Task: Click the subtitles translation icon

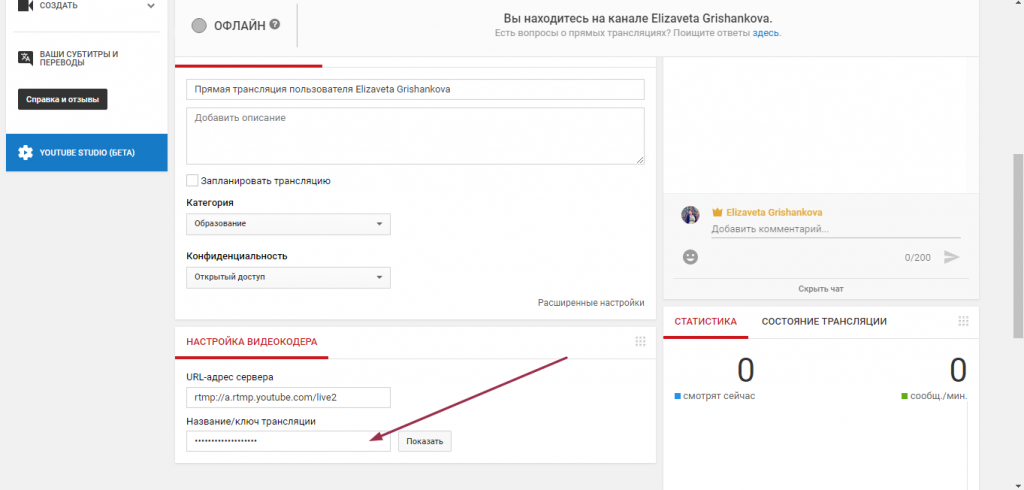Action: (x=25, y=57)
